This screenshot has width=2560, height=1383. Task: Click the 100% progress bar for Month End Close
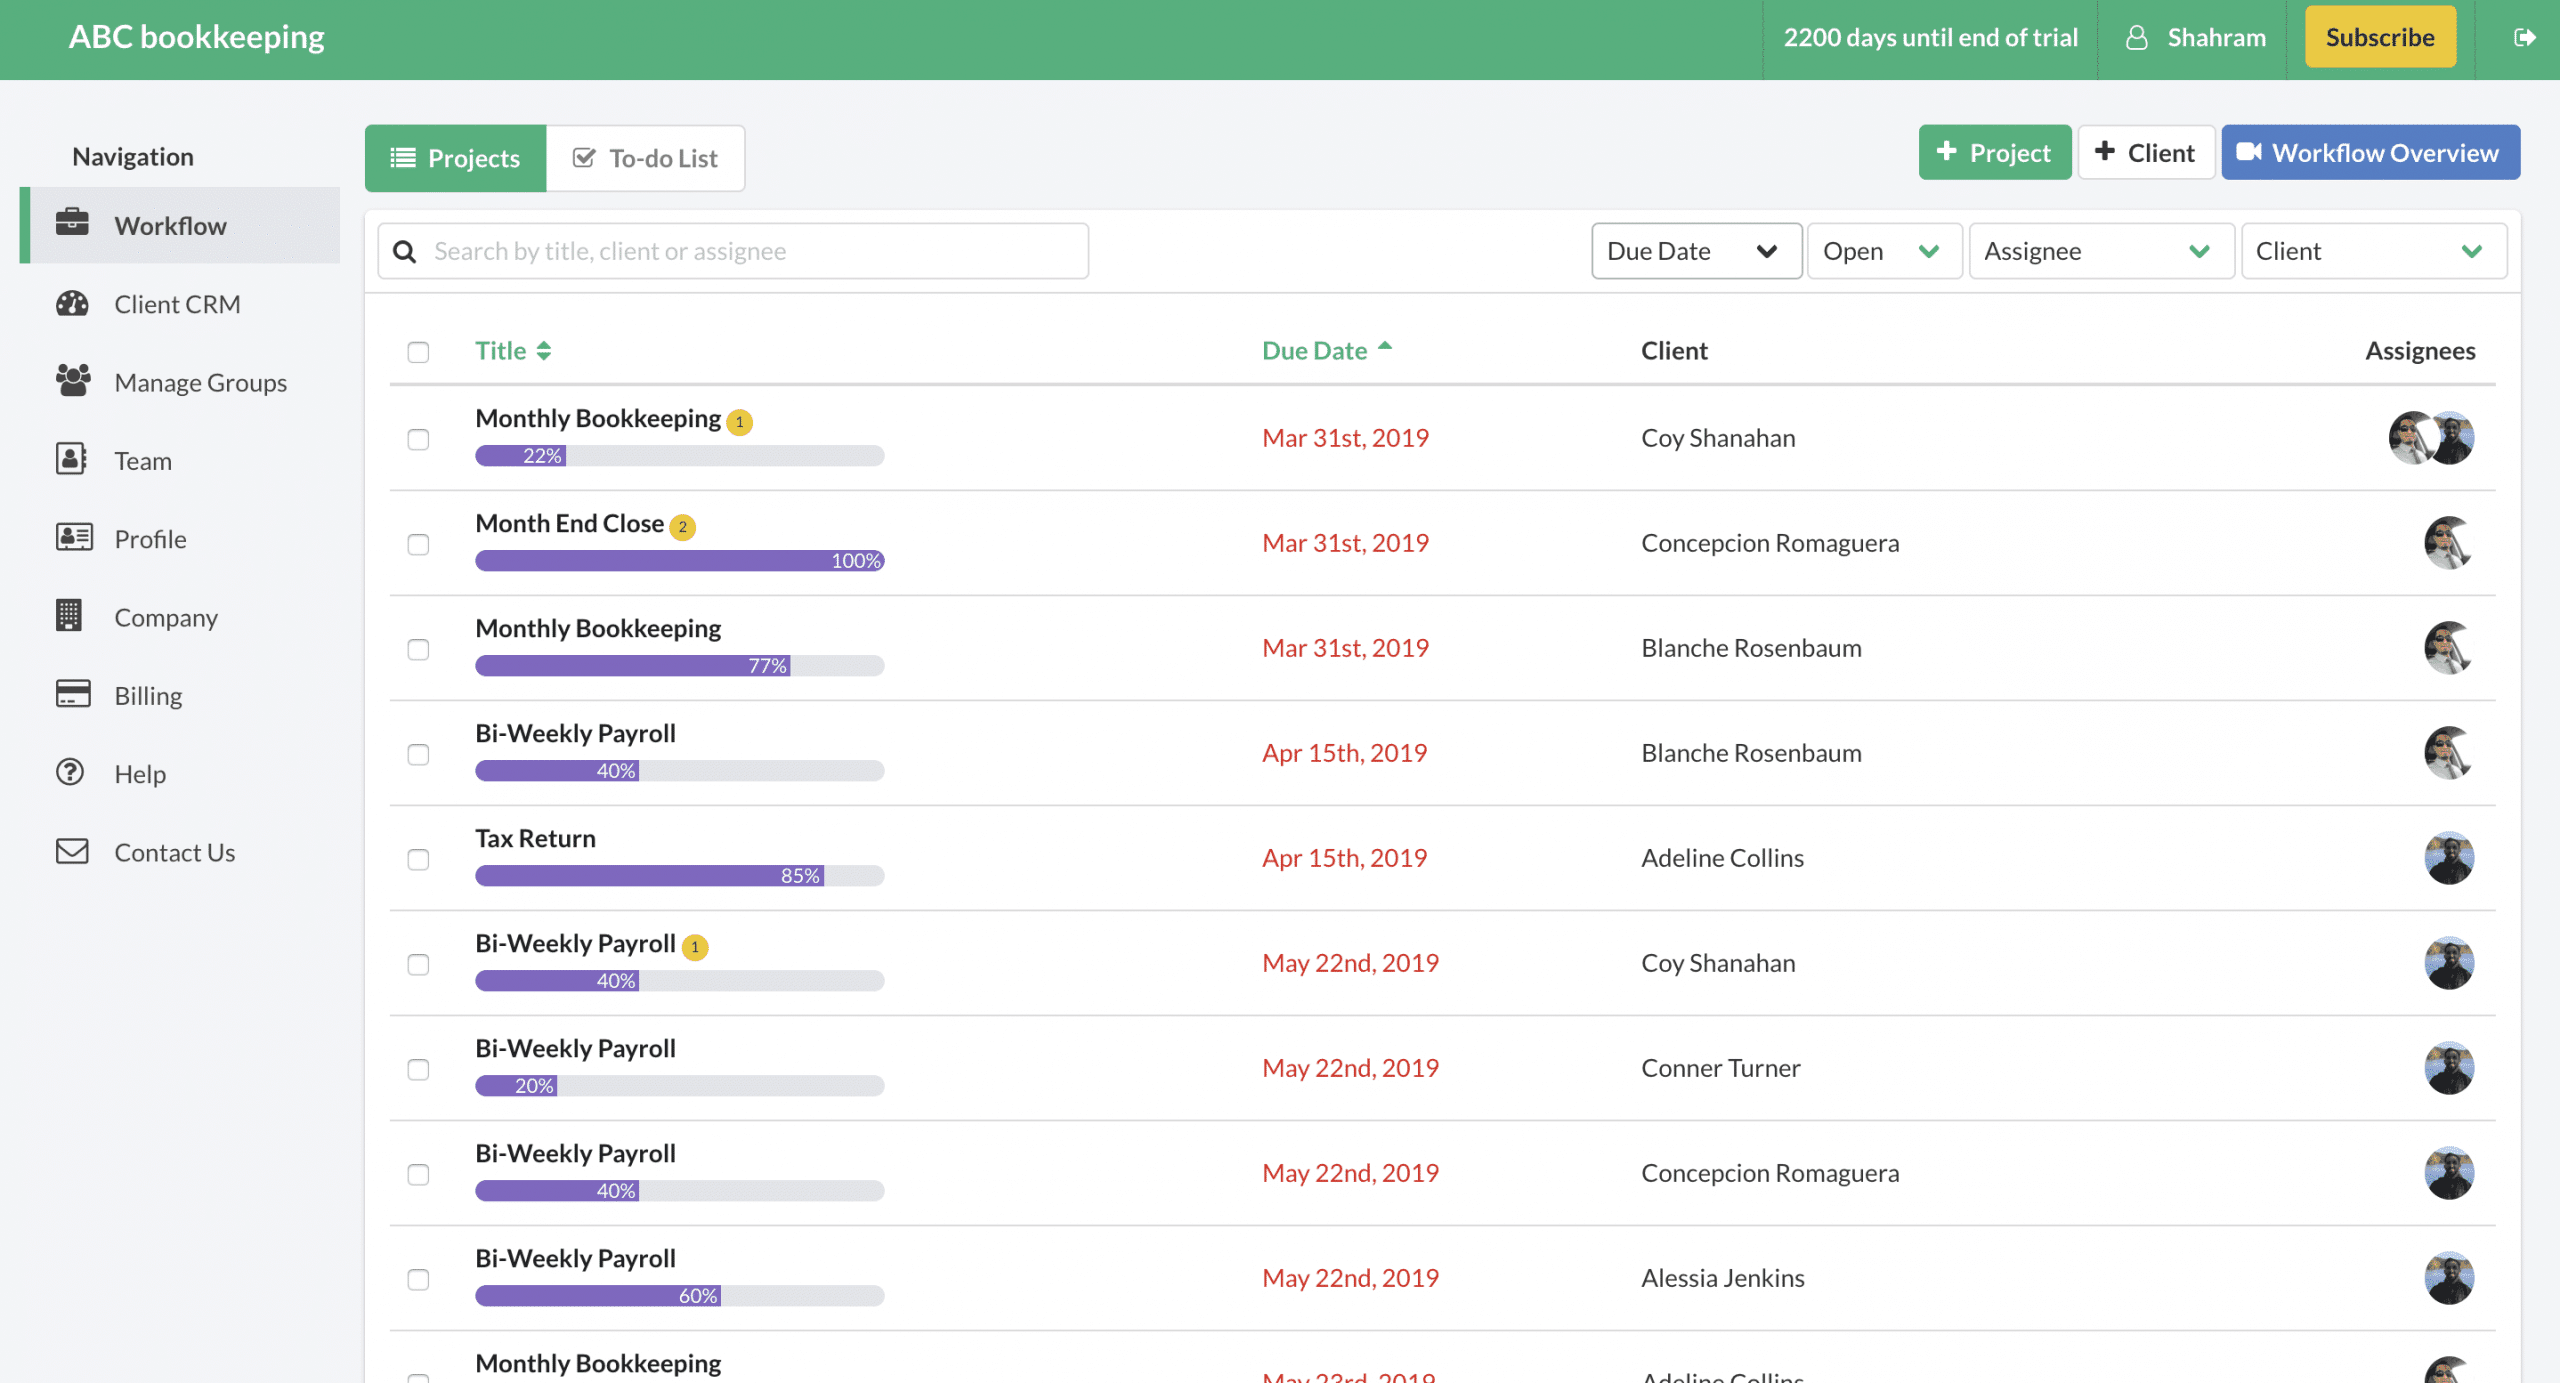pos(679,561)
